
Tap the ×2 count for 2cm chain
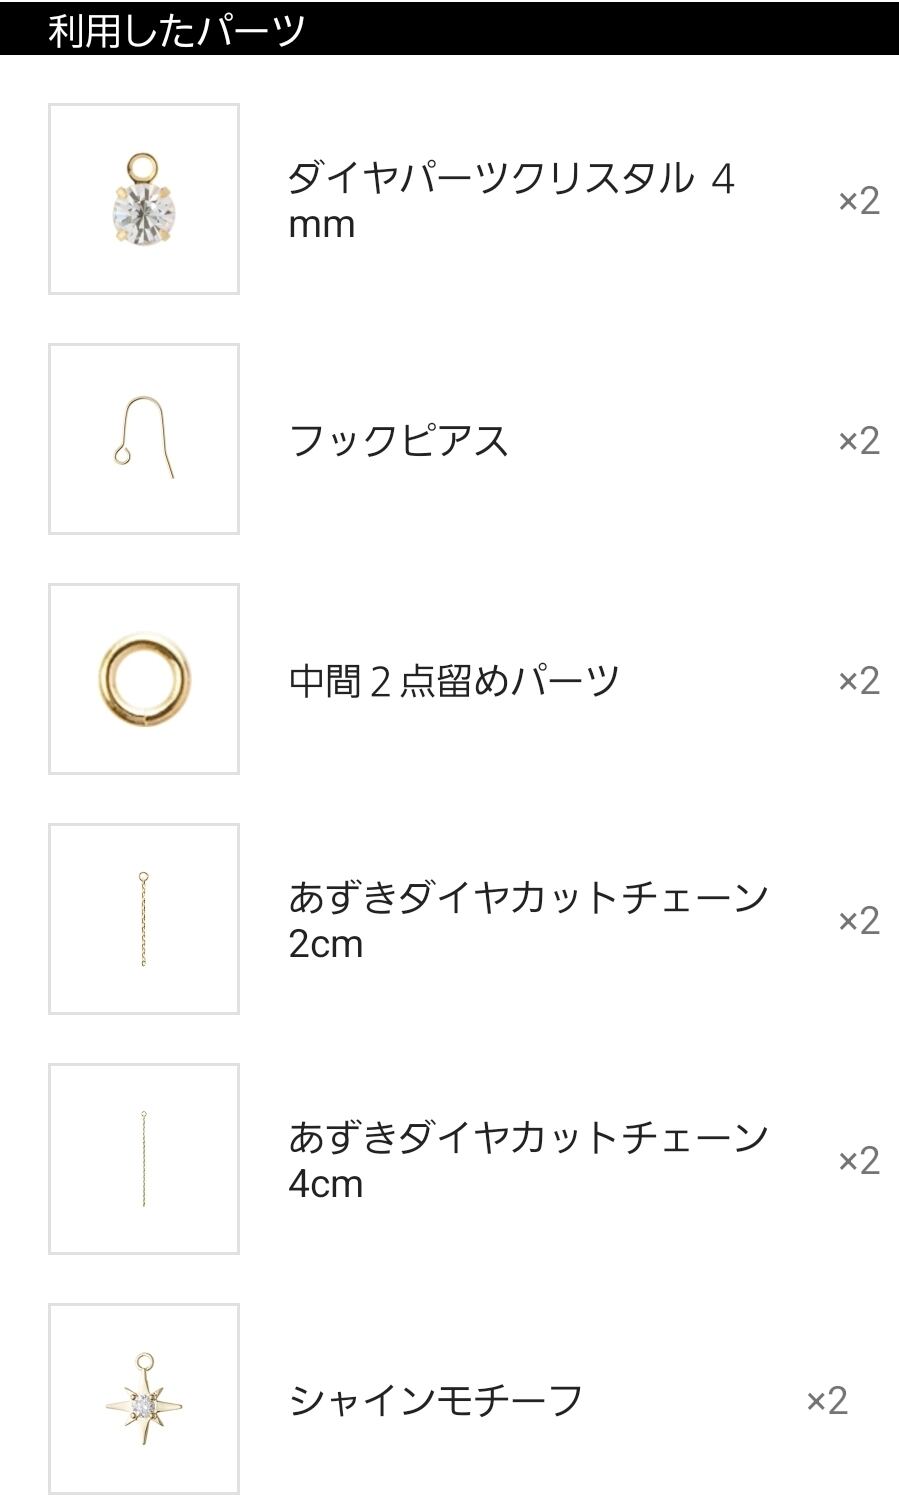point(858,920)
